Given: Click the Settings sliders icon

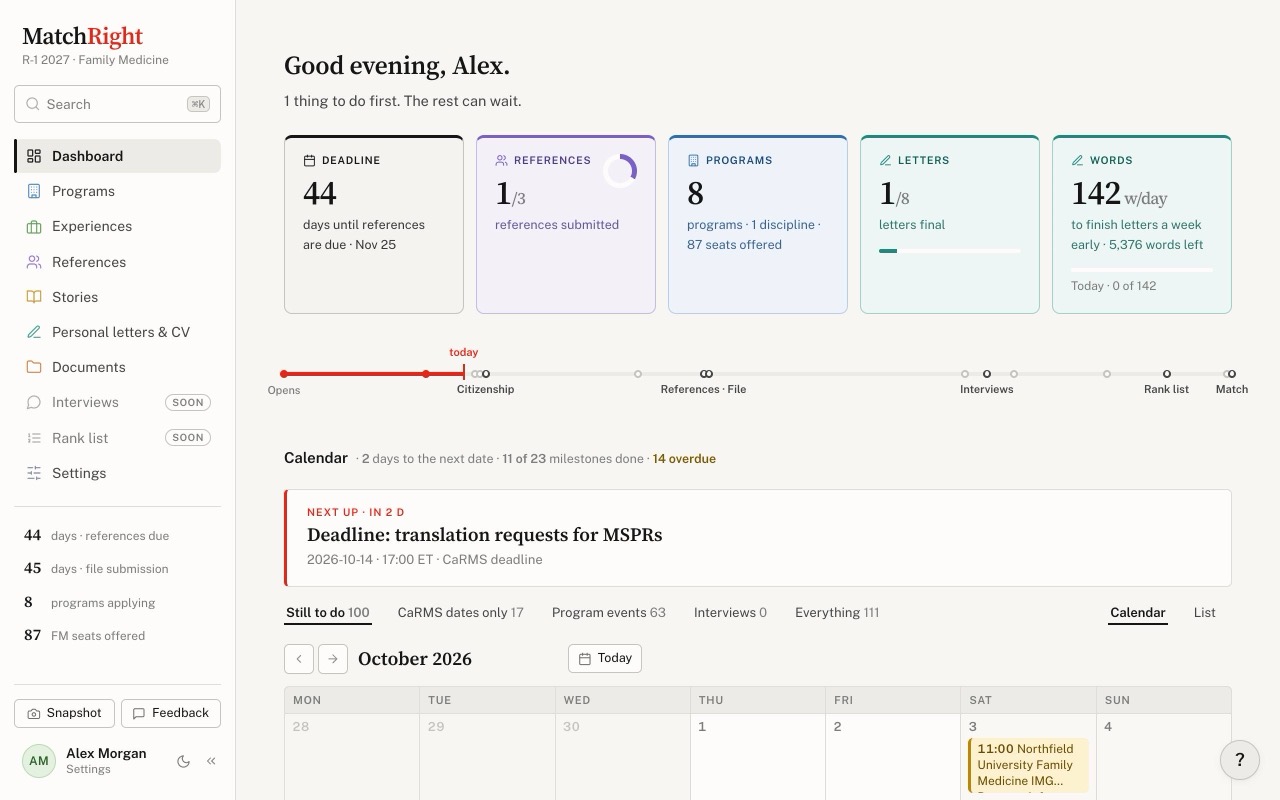Looking at the screenshot, I should [x=34, y=473].
